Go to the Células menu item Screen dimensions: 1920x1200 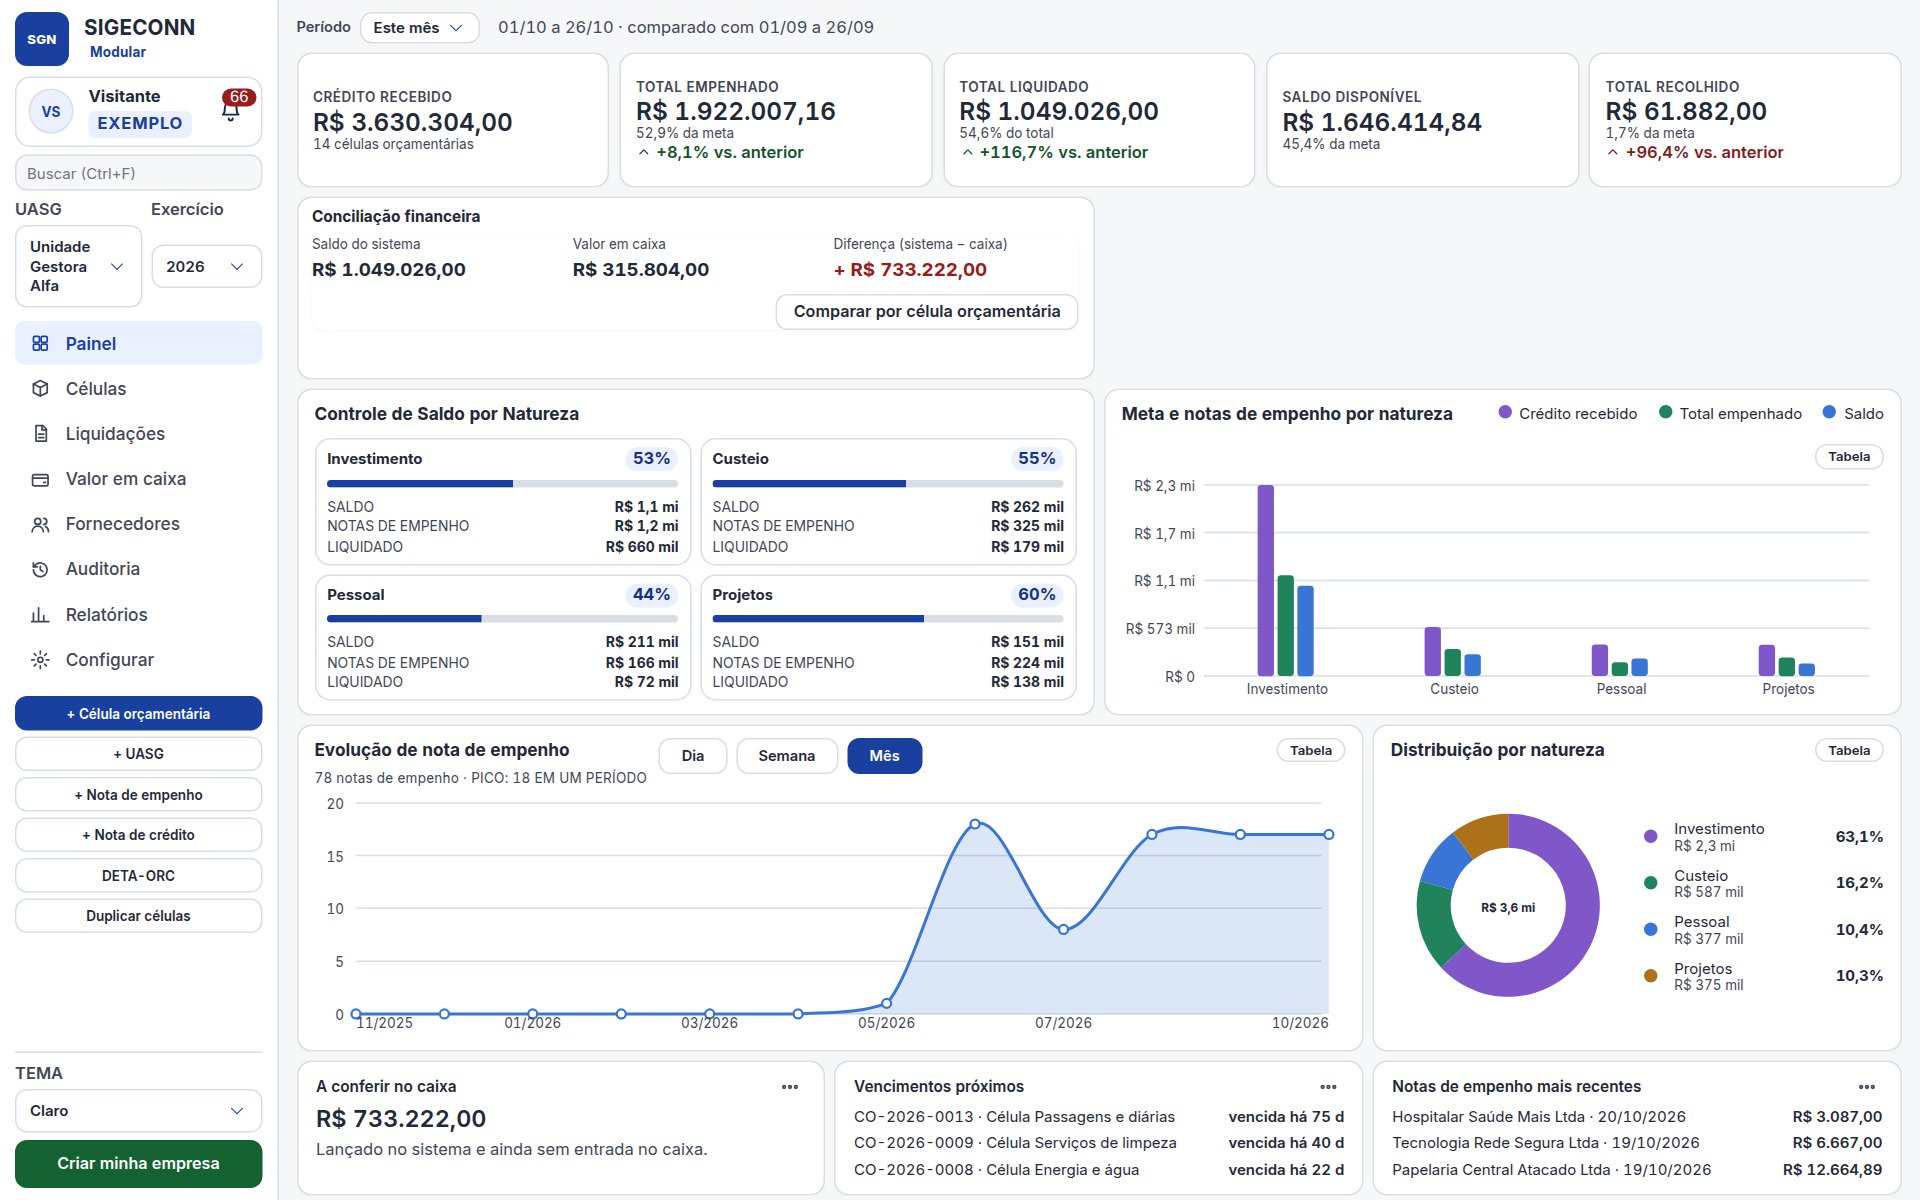coord(138,388)
